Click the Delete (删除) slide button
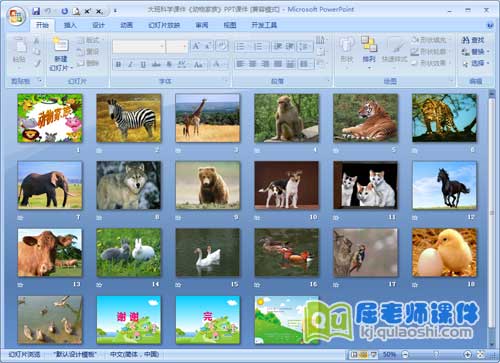Viewport: 500px width, 363px height. pos(88,63)
